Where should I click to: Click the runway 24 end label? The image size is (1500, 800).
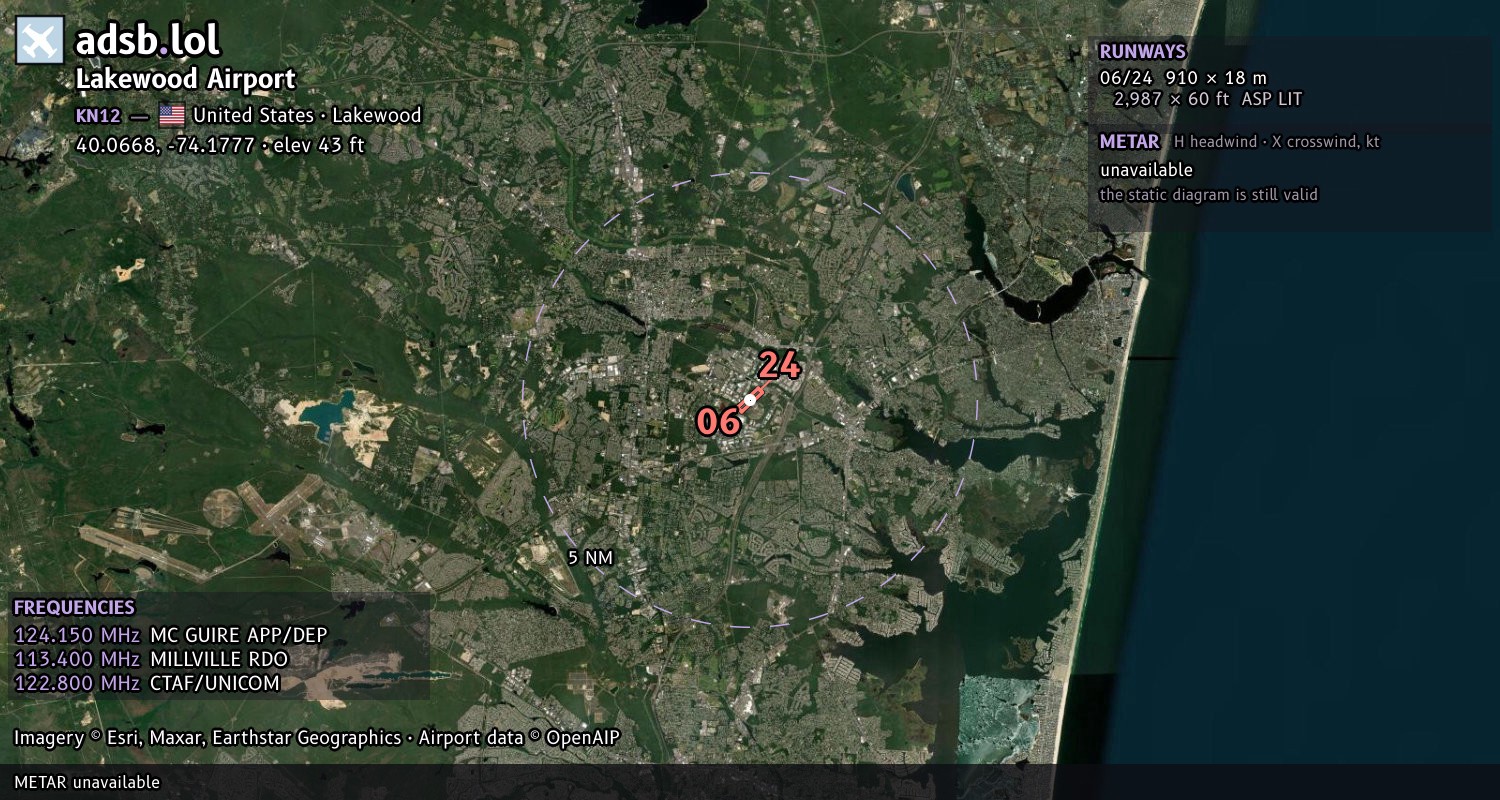pos(779,365)
